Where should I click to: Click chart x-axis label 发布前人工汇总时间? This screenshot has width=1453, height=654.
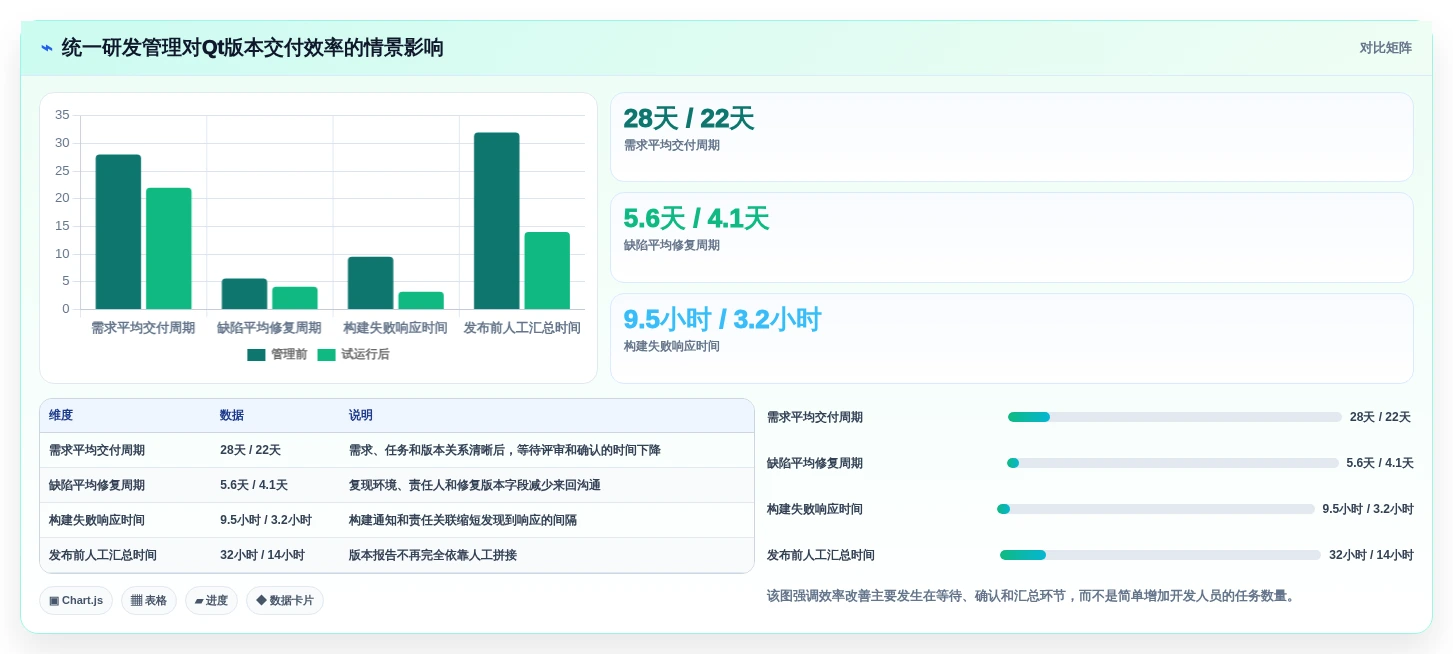pyautogui.click(x=522, y=328)
